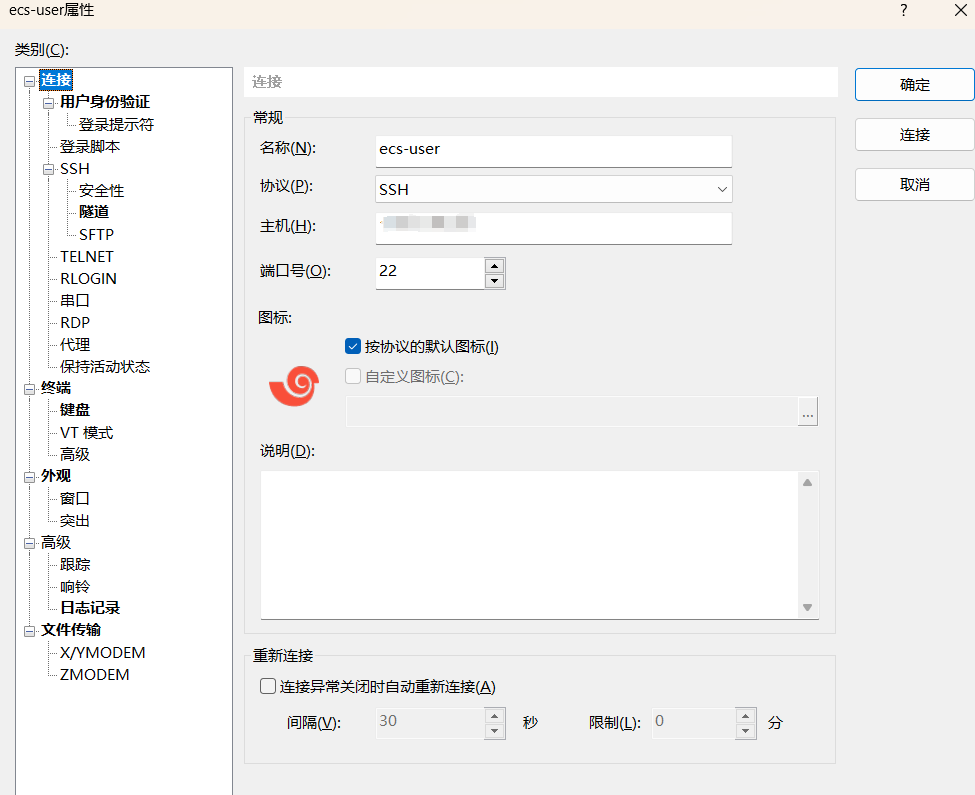Screen dimensions: 975x795
Task: Select VT 模式 in the tree
Action: point(86,433)
